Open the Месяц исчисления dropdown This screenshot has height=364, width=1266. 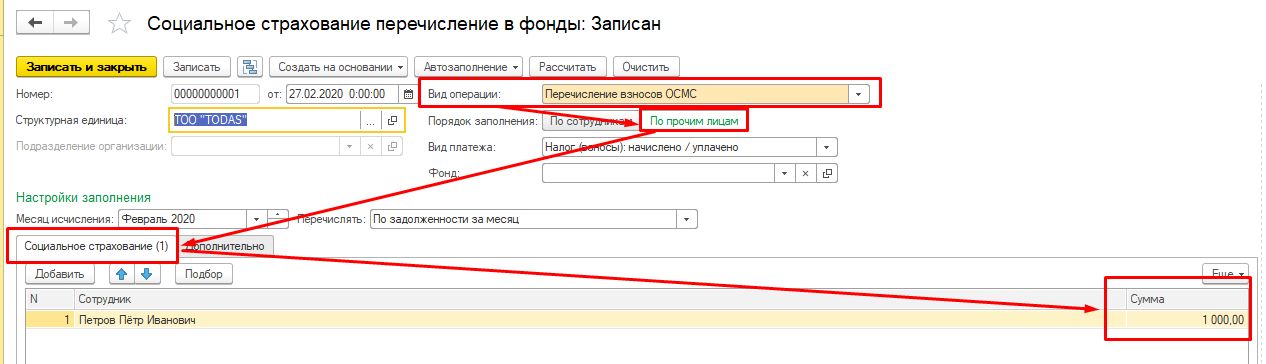click(257, 219)
